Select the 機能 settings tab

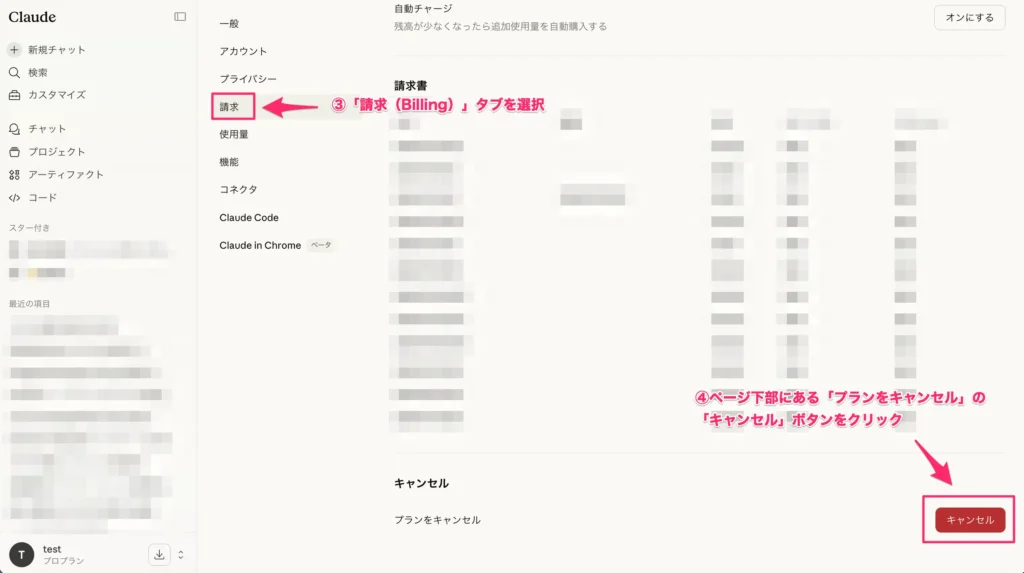click(x=229, y=161)
